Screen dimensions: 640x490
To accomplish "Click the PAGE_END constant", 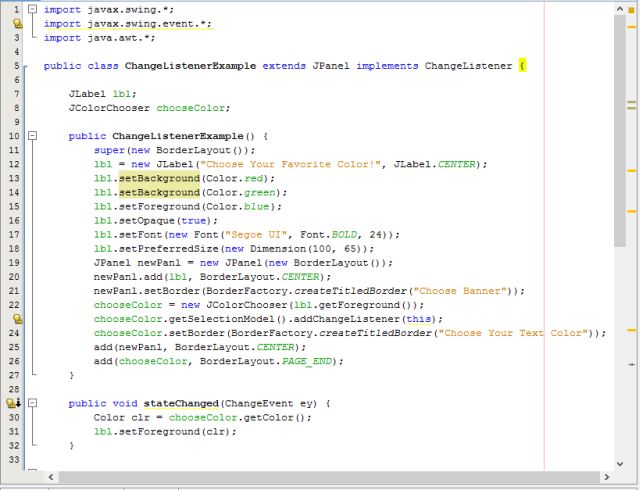I will coord(307,361).
